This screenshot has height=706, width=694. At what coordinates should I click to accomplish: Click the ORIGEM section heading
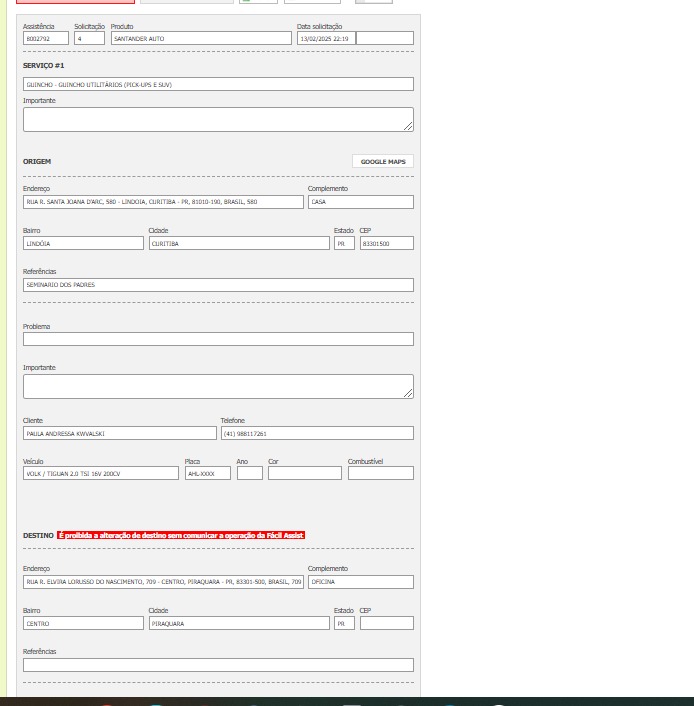tap(37, 161)
